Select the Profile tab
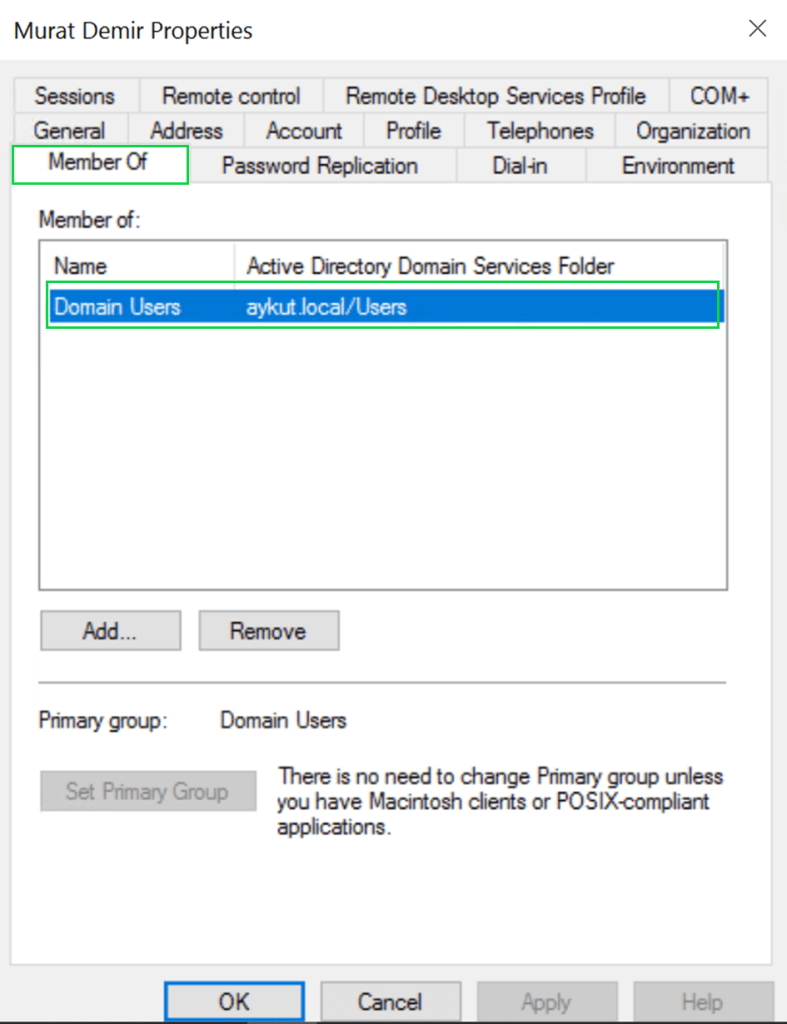This screenshot has height=1024, width=787. point(413,131)
